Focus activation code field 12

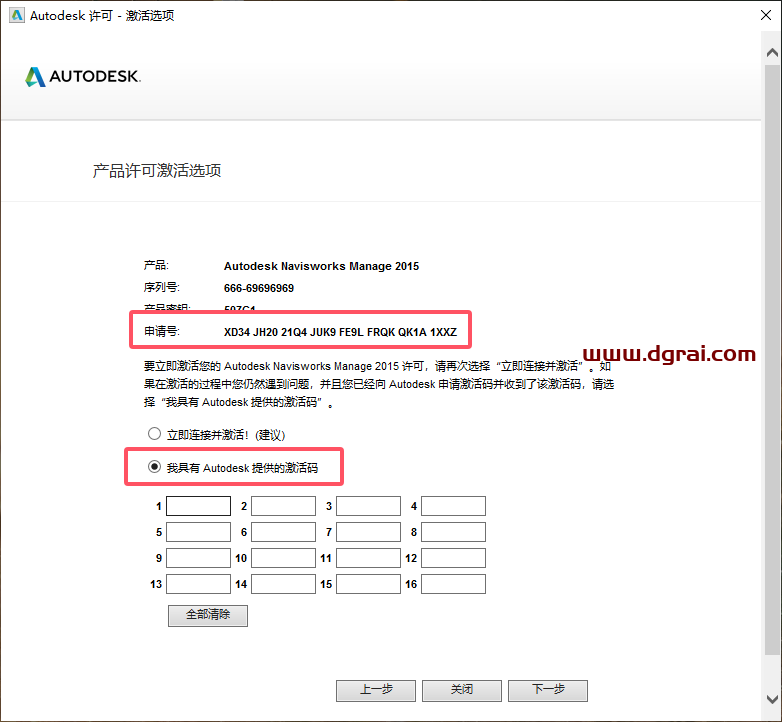pyautogui.click(x=453, y=558)
